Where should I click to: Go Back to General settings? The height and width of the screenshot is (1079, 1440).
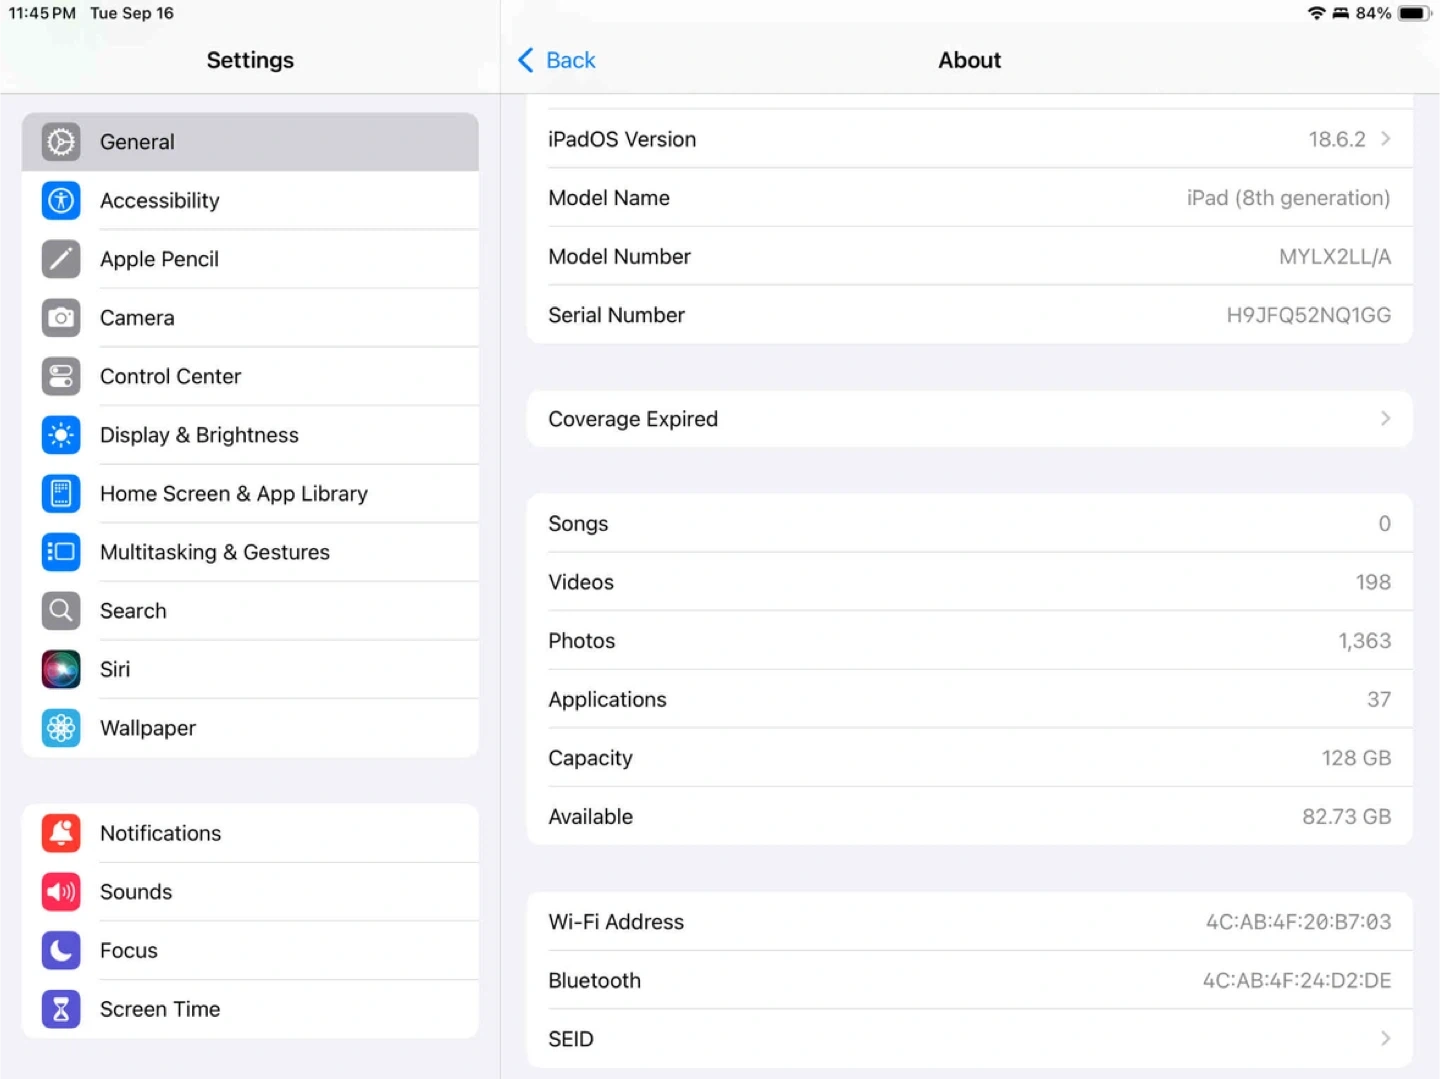557,60
